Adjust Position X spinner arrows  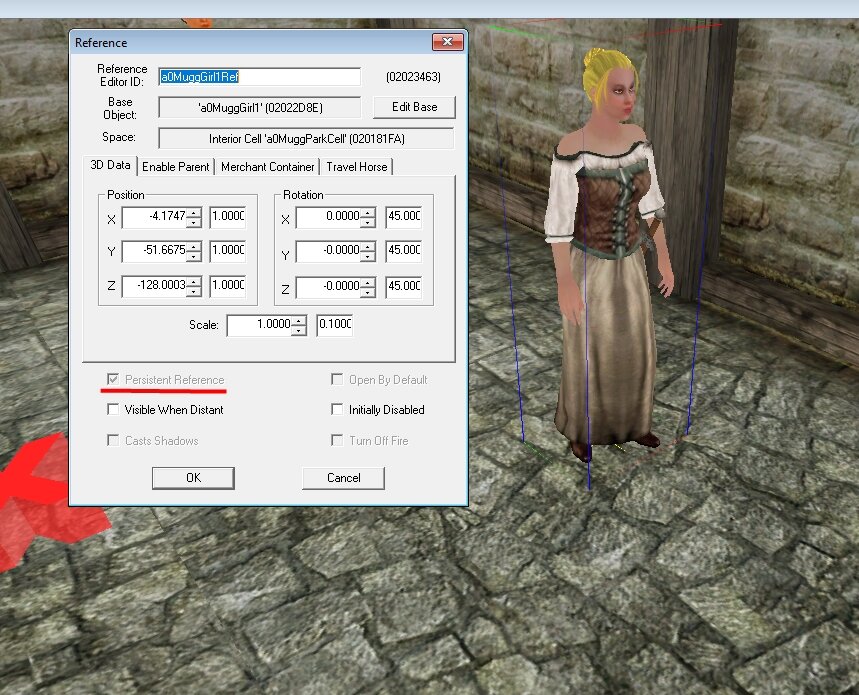[x=194, y=217]
